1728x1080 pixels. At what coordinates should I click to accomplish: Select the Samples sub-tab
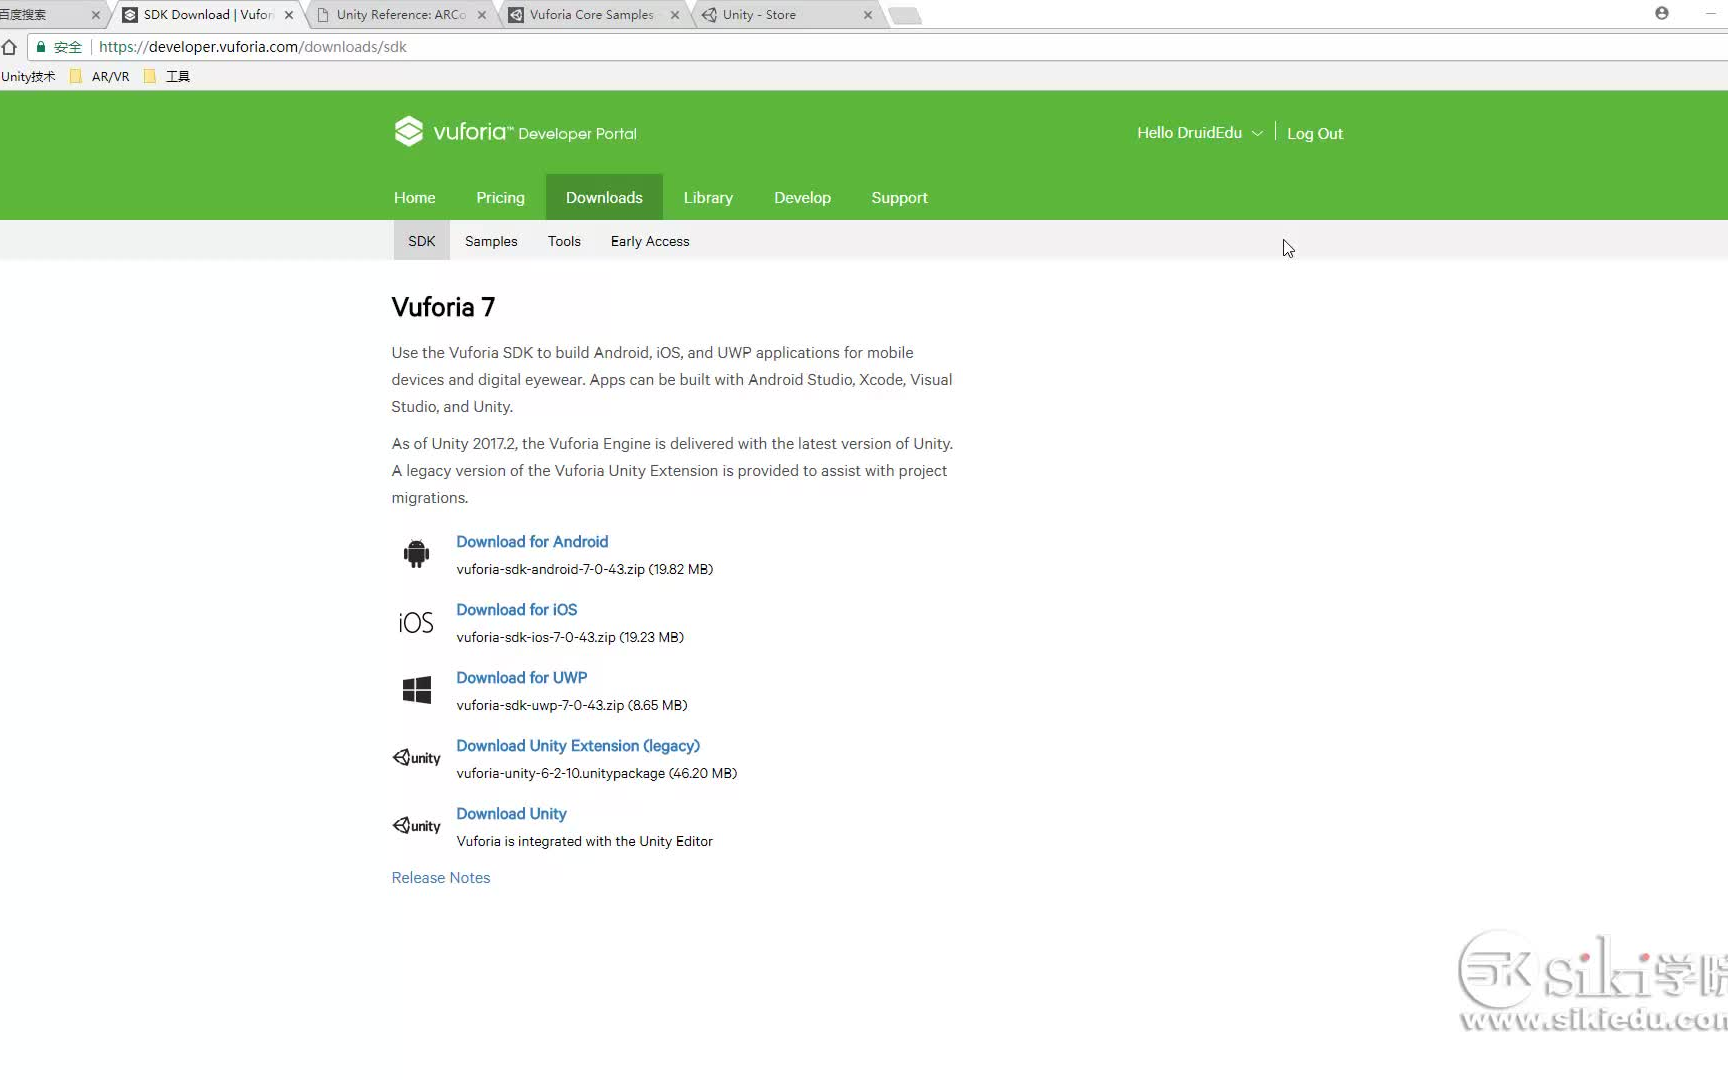tap(491, 241)
